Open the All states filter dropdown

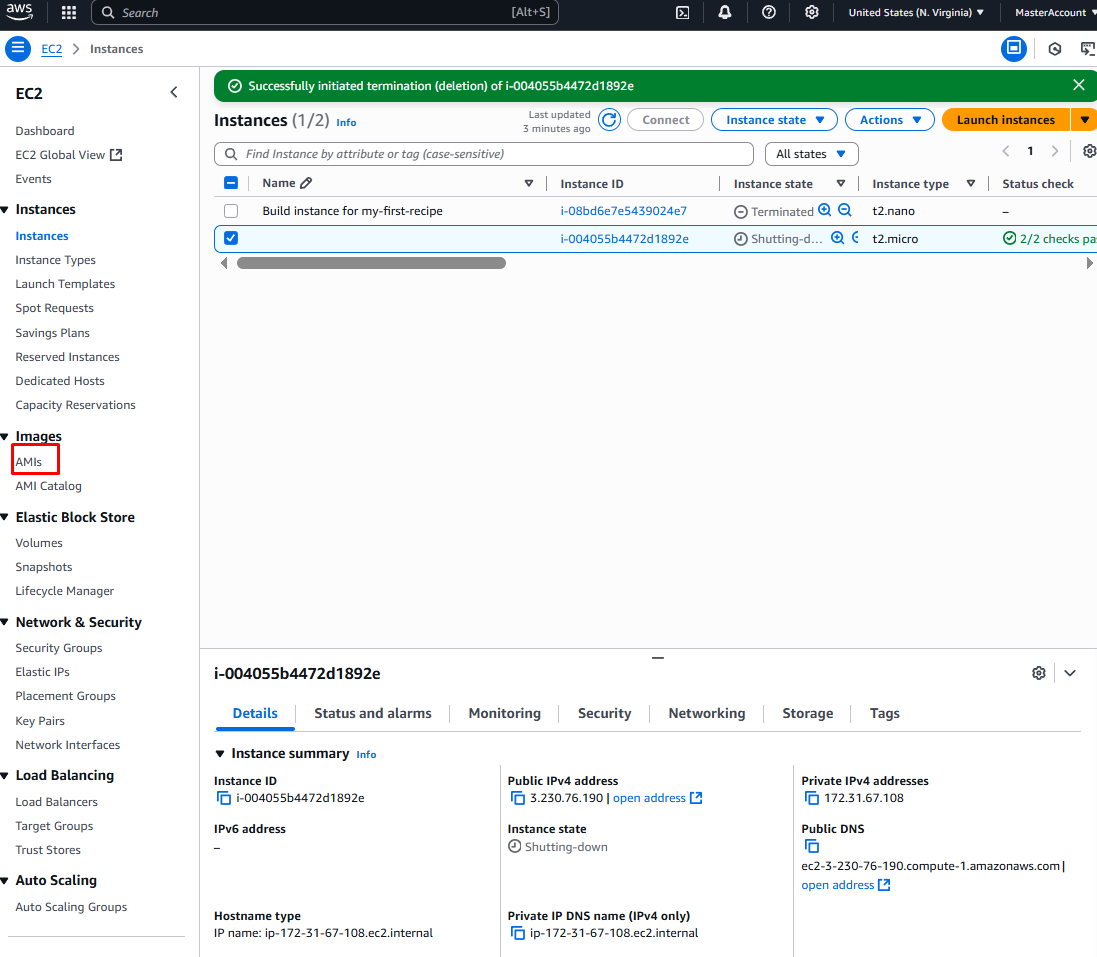pos(811,154)
